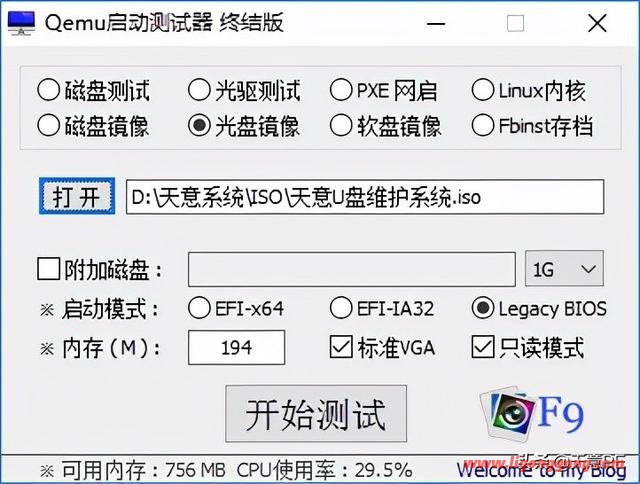The height and width of the screenshot is (484, 640).
Task: Enable the 附加磁盘 checkbox
Action: pyautogui.click(x=49, y=269)
